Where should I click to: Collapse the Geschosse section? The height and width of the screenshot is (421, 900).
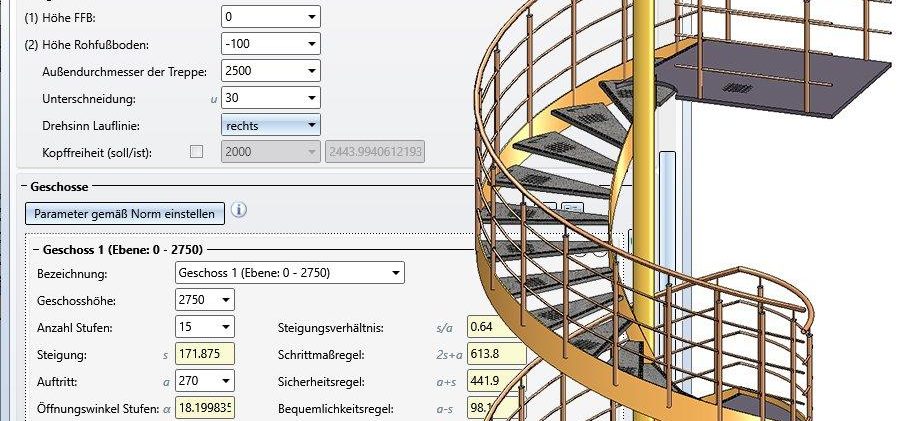click(22, 186)
